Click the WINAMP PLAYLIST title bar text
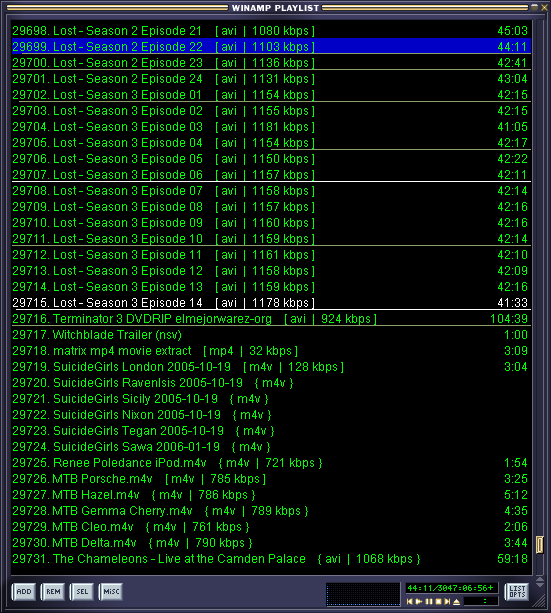Screen dimensions: 551x613 (x=275, y=8)
